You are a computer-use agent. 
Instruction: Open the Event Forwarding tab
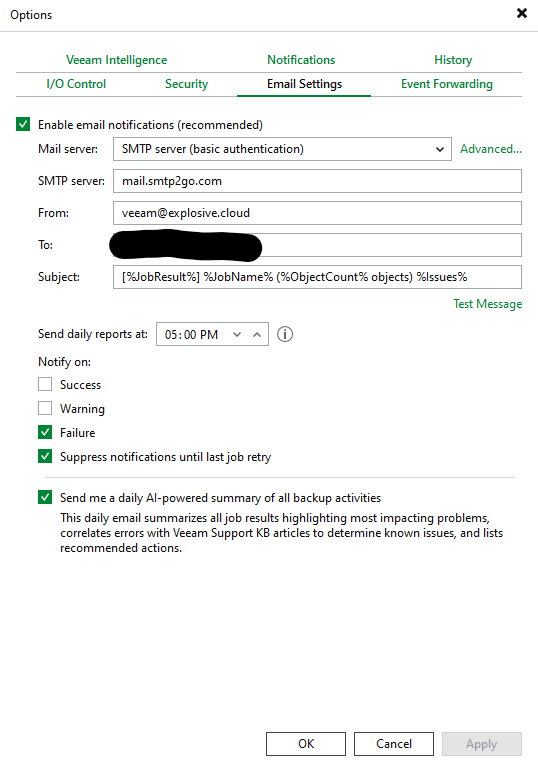pos(447,84)
